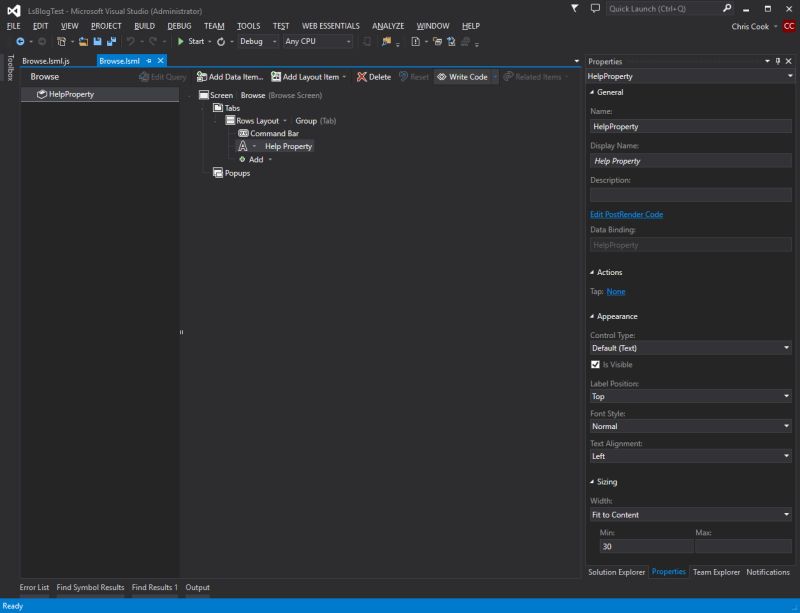The width and height of the screenshot is (800, 613).
Task: Open the Label Position dropdown
Action: pos(690,397)
